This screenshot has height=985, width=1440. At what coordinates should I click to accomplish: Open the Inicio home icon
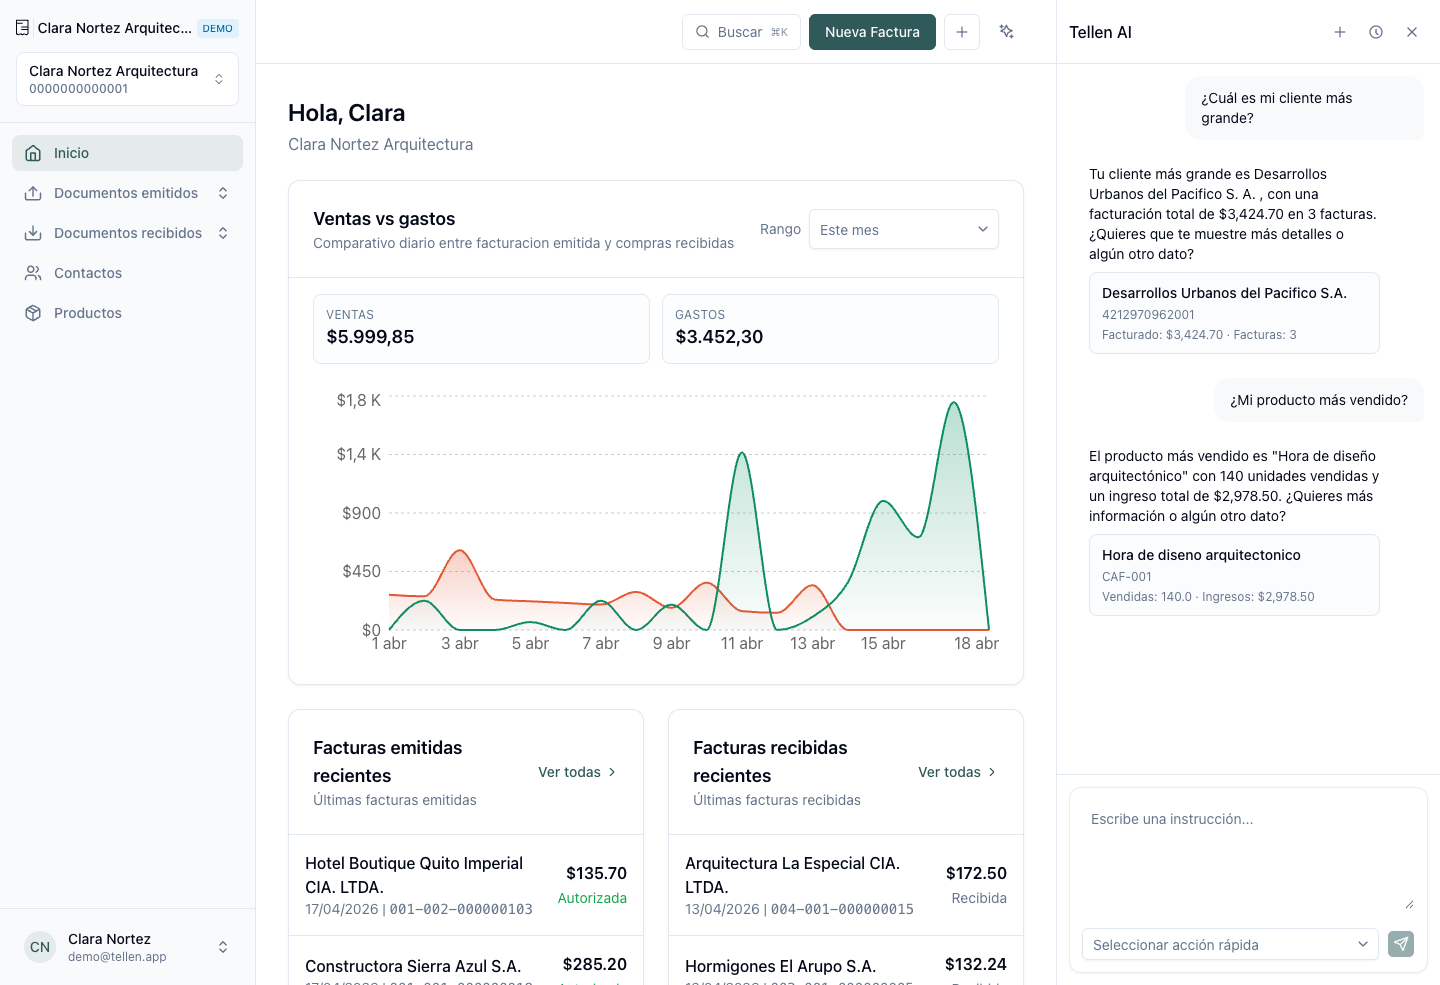(33, 153)
